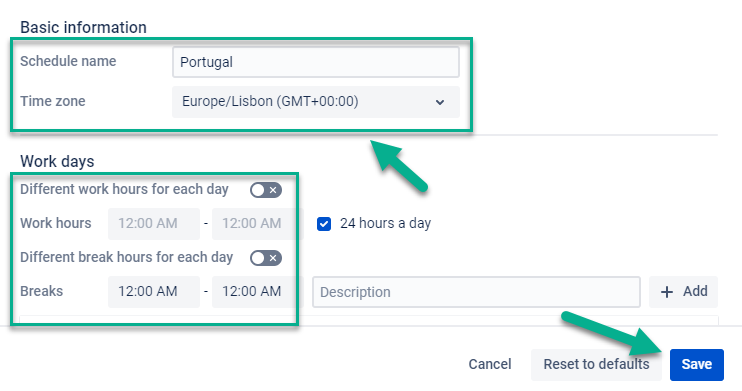Click the Cancel button
This screenshot has width=742, height=391.
(x=490, y=364)
